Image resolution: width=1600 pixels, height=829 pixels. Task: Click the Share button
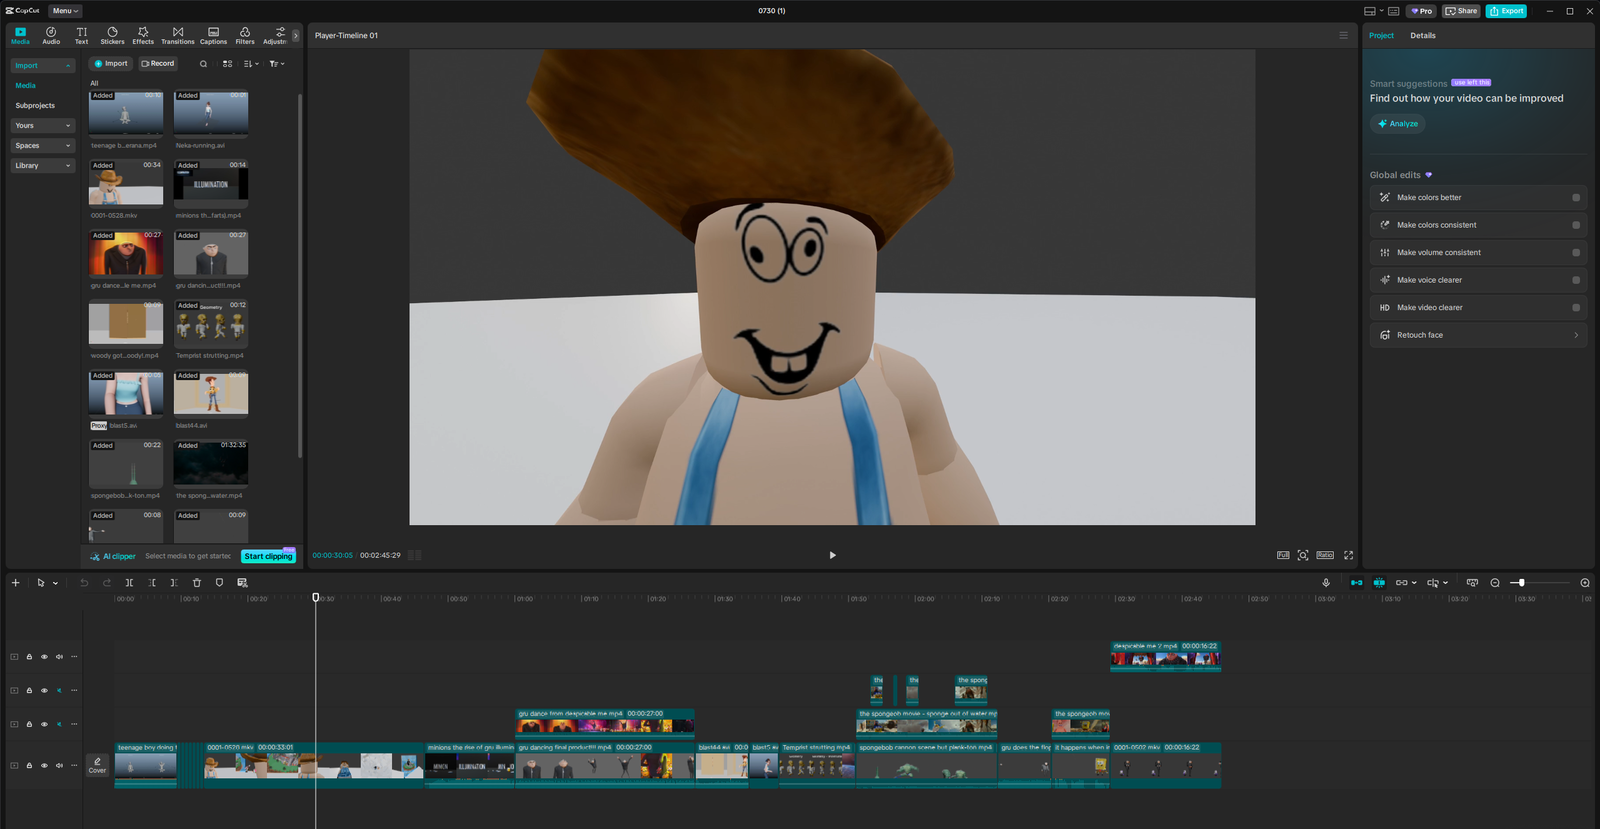1461,11
